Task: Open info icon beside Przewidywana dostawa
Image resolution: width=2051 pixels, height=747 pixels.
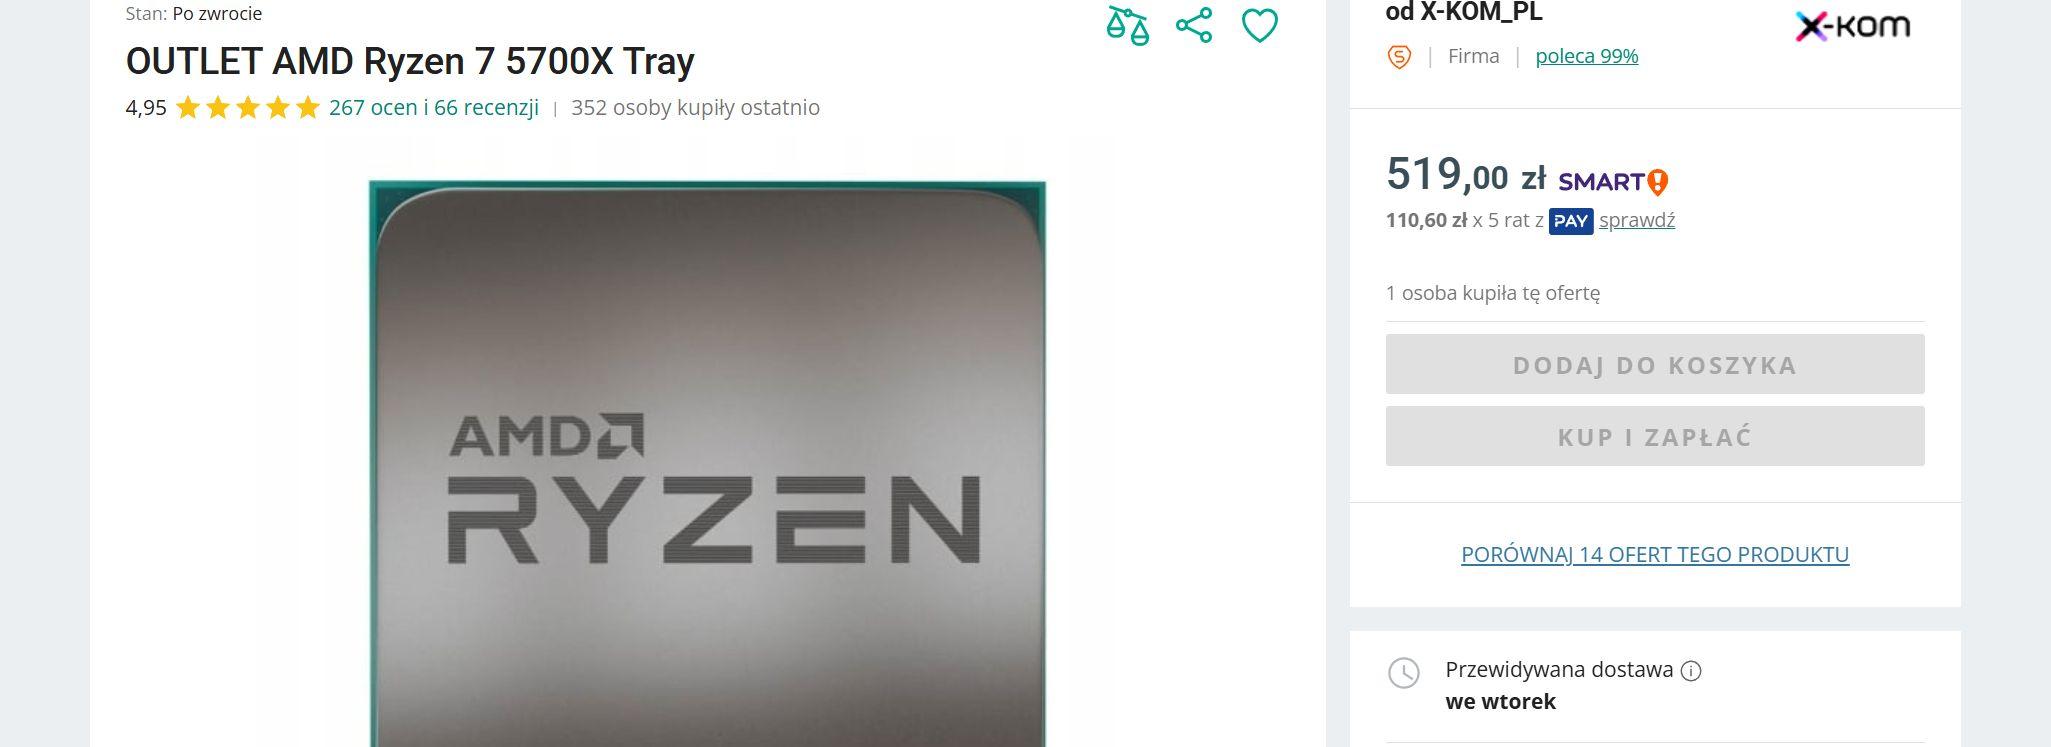Action: (1691, 671)
